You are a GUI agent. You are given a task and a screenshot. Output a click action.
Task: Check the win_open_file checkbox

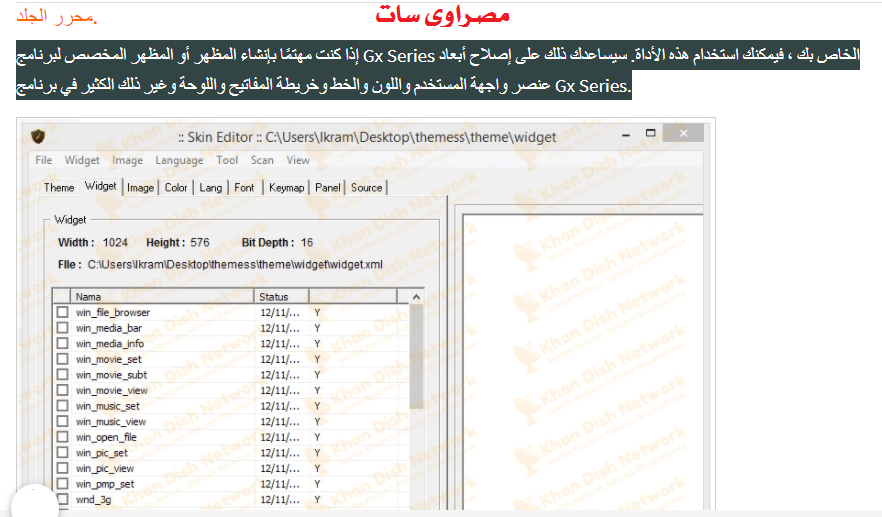click(62, 437)
